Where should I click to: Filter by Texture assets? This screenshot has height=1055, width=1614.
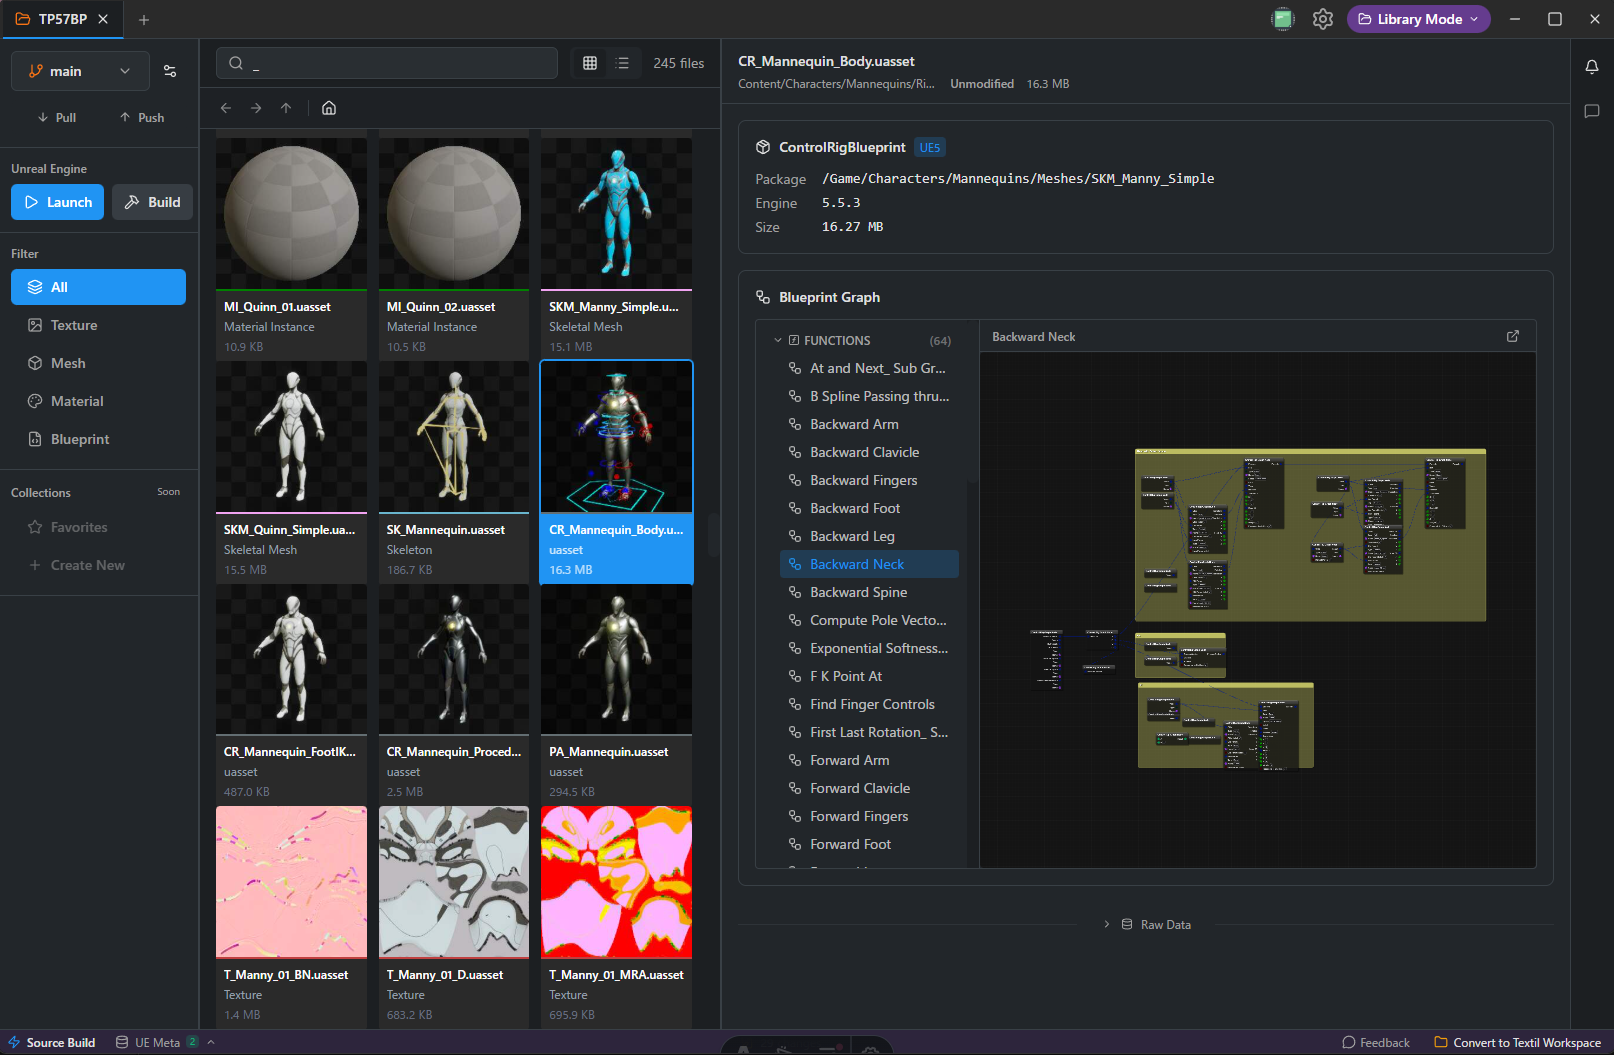click(74, 325)
